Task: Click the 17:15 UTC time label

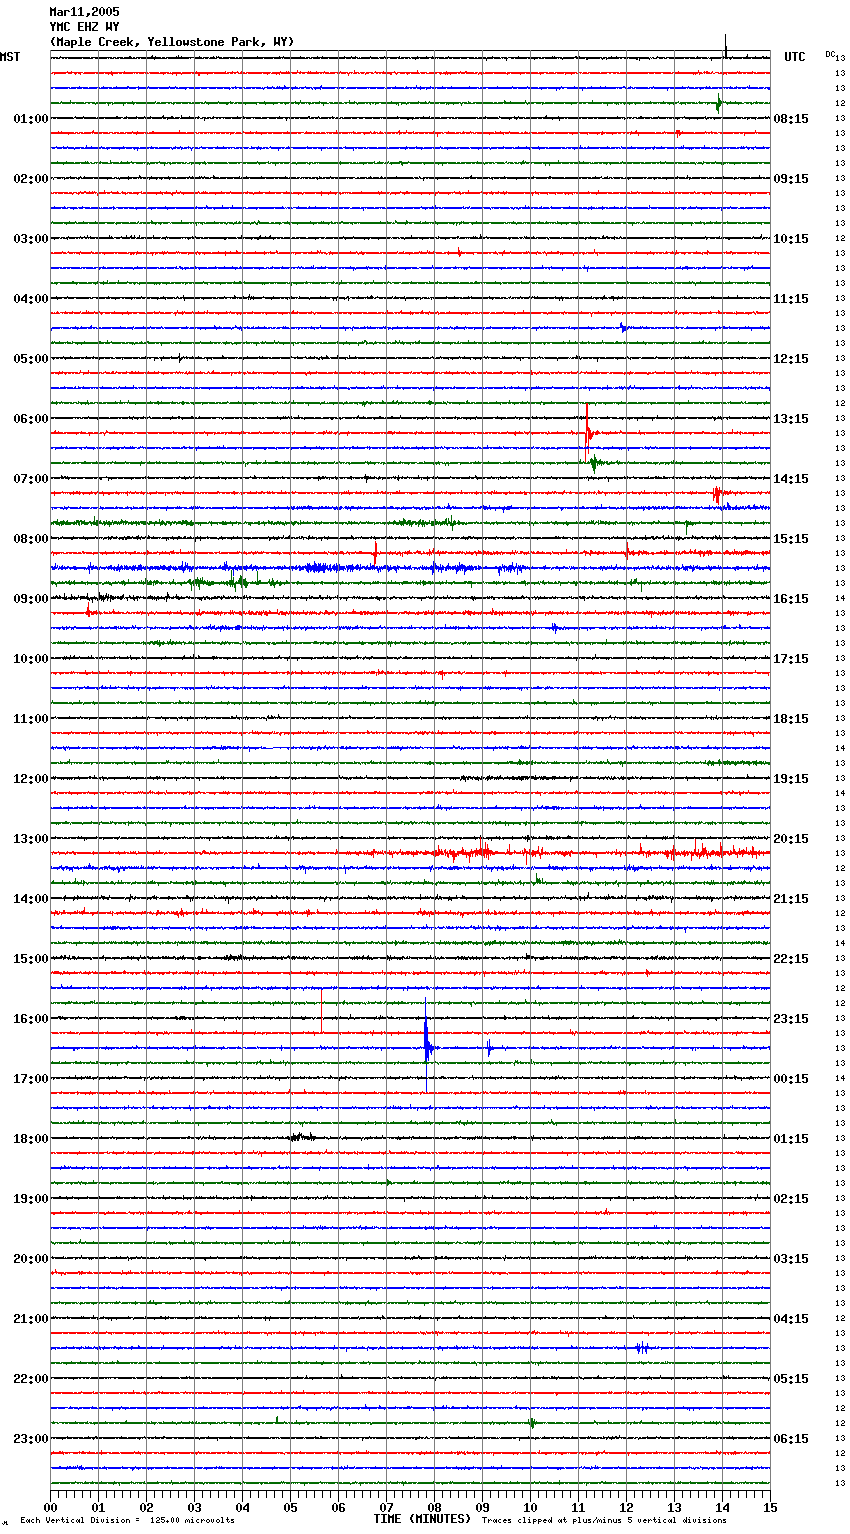Action: pos(791,659)
